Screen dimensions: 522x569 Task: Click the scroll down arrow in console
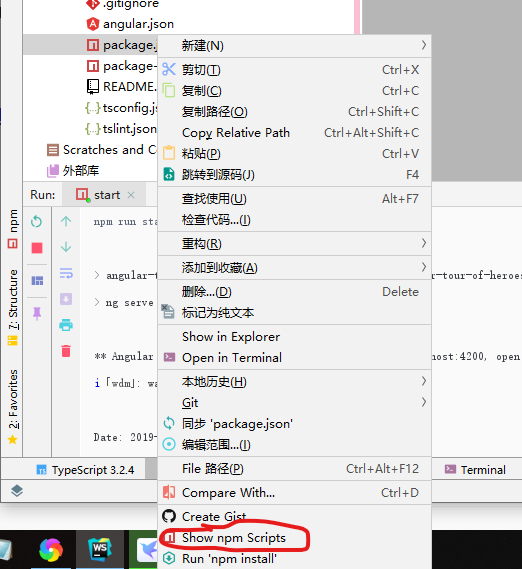click(x=66, y=247)
